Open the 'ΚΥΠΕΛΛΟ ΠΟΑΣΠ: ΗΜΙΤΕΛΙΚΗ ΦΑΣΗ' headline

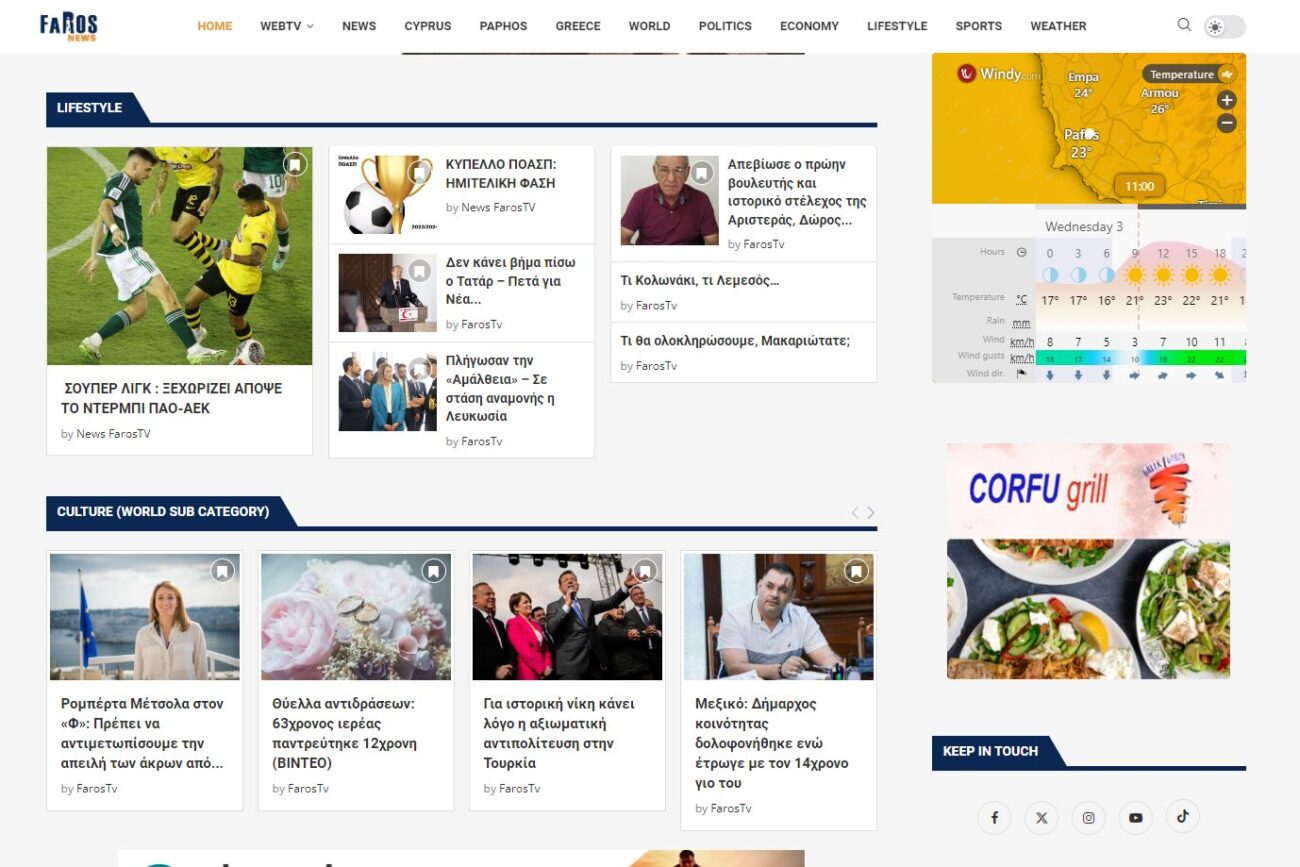coord(500,173)
